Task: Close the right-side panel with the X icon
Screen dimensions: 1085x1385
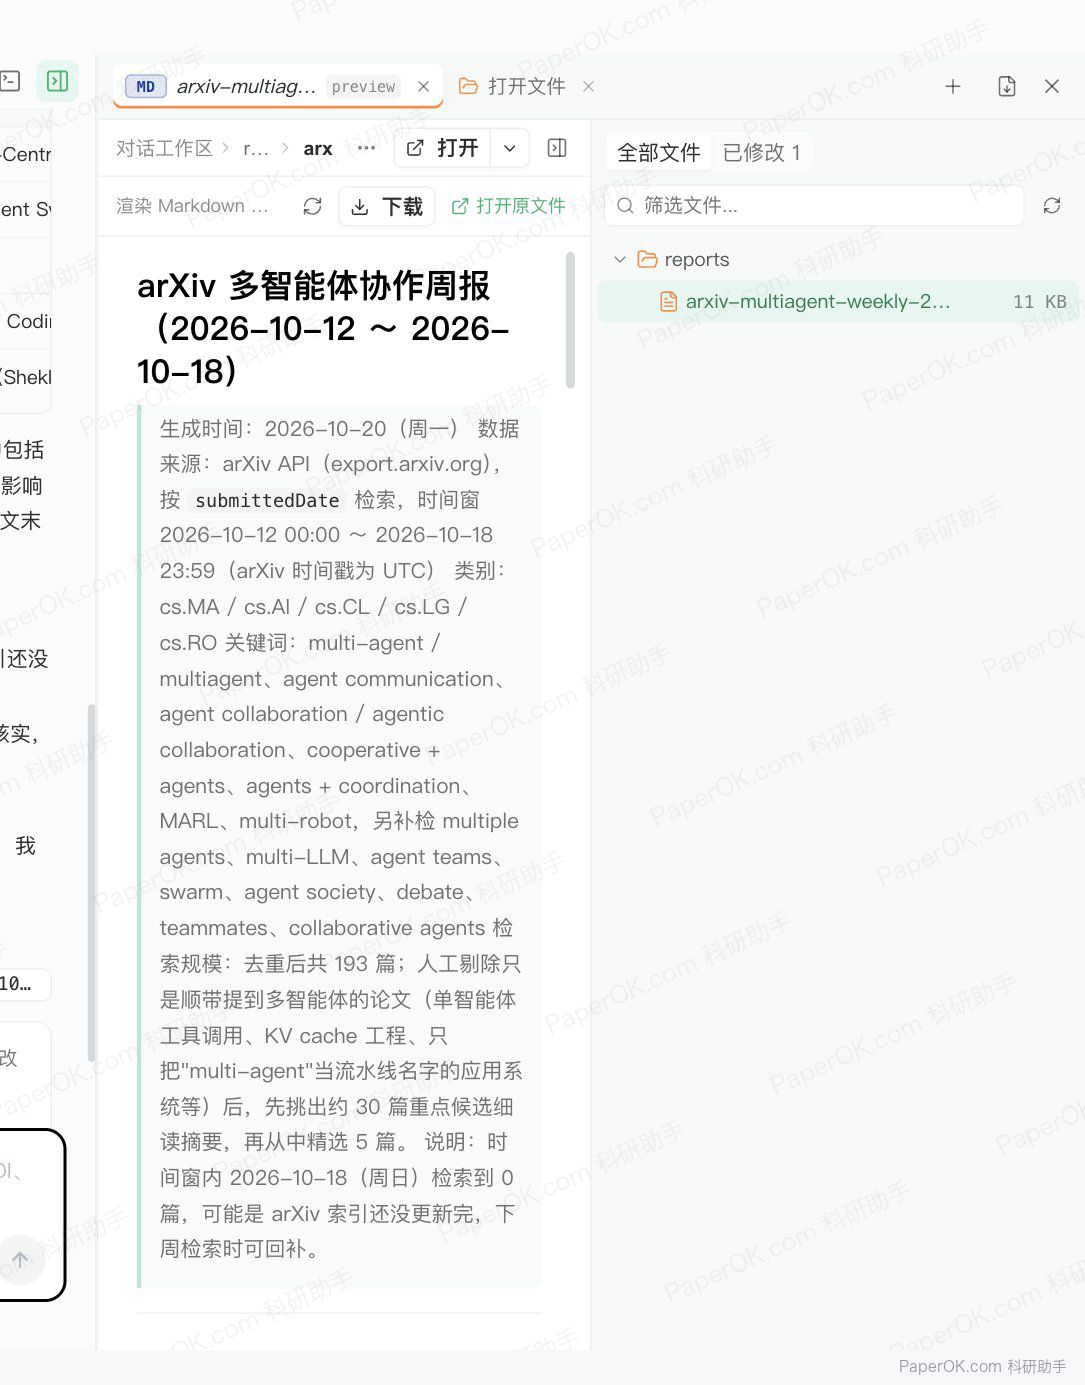Action: pyautogui.click(x=1052, y=86)
